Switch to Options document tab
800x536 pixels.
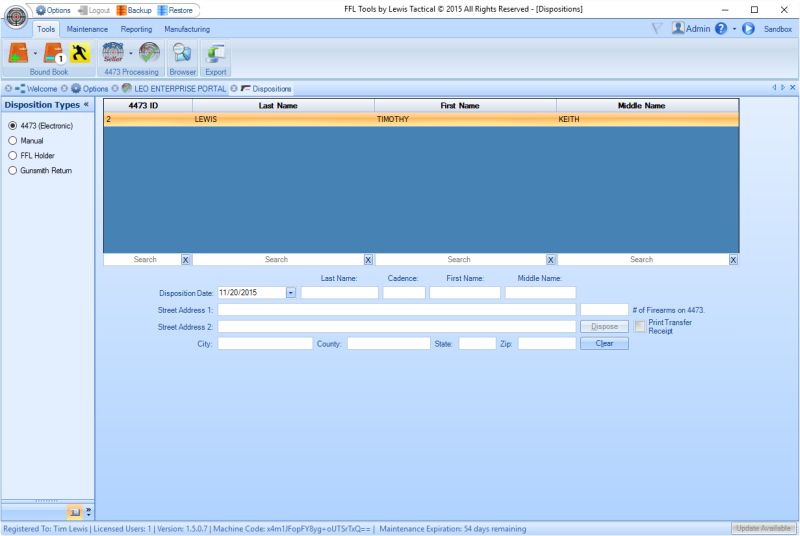90,89
